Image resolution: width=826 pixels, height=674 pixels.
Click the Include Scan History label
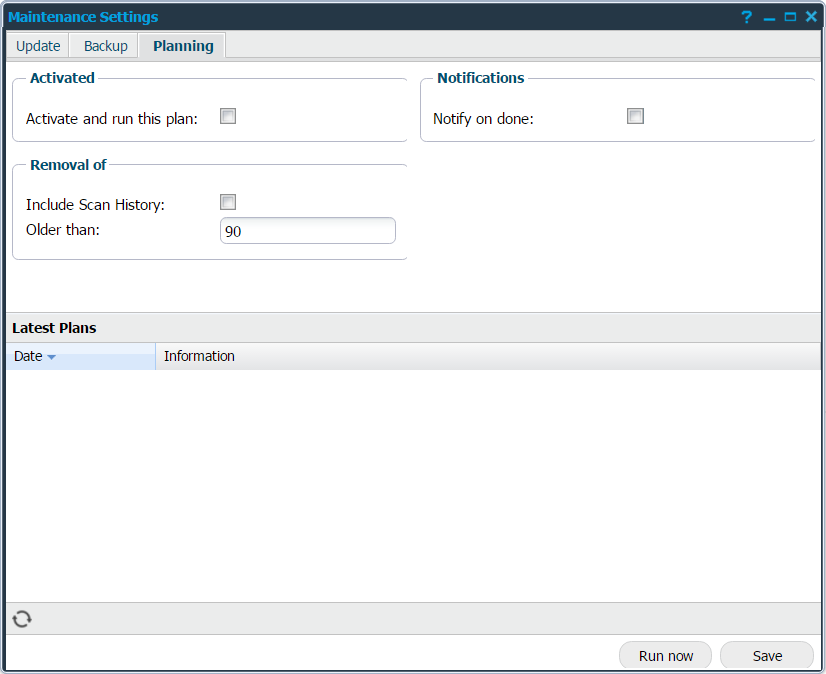tap(95, 204)
